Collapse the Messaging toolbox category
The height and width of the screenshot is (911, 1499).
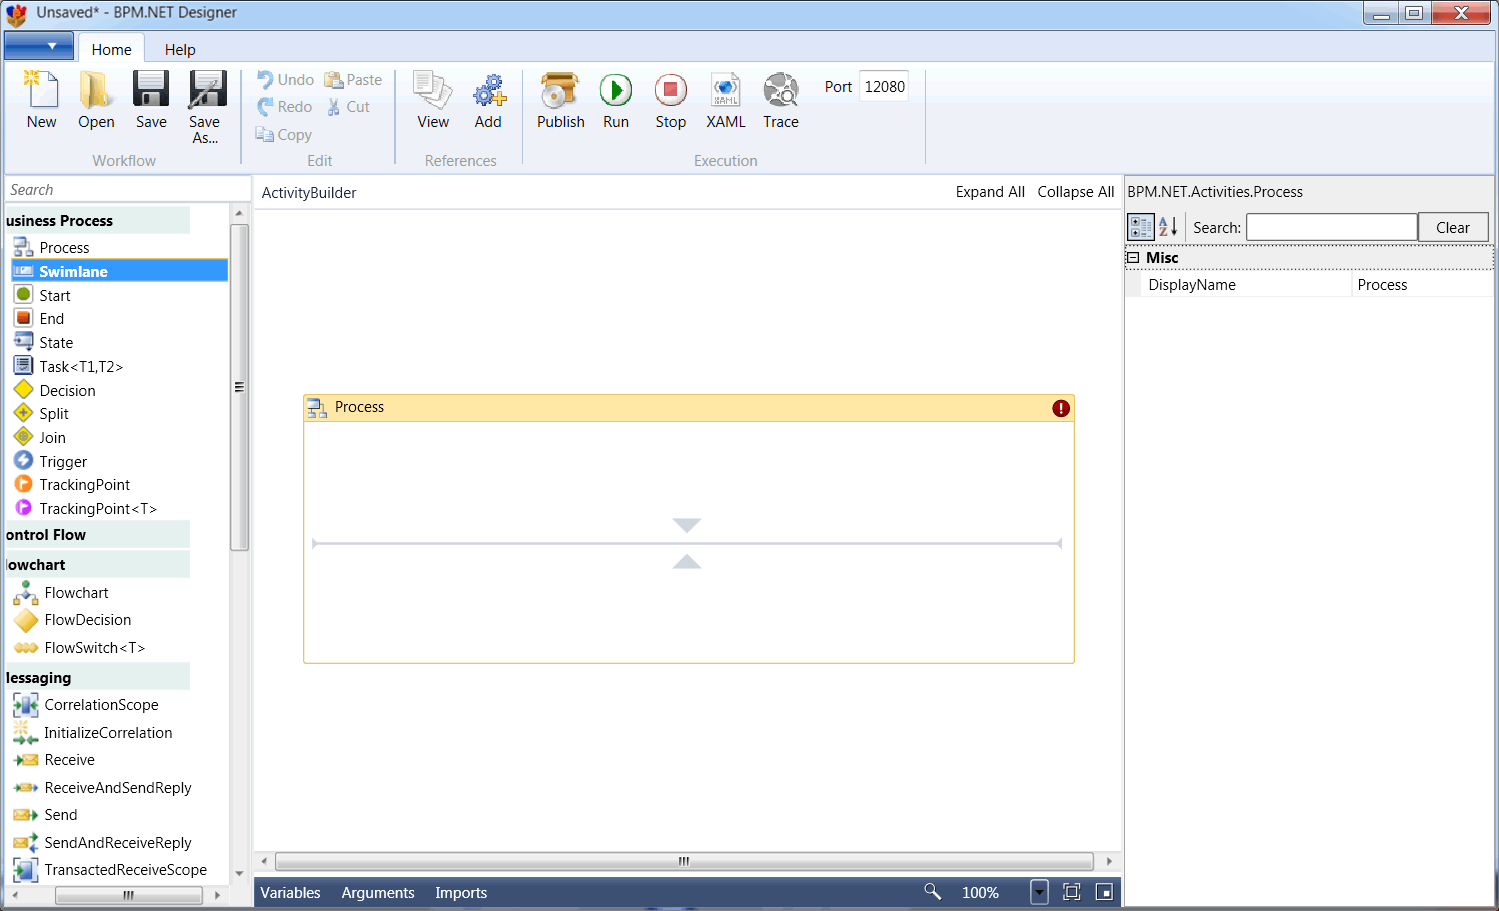97,678
